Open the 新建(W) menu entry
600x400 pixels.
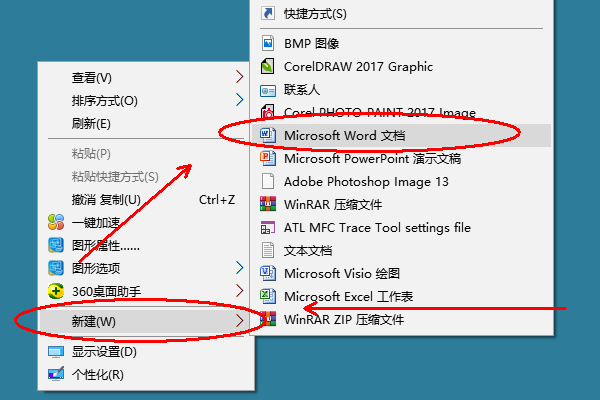[146, 321]
